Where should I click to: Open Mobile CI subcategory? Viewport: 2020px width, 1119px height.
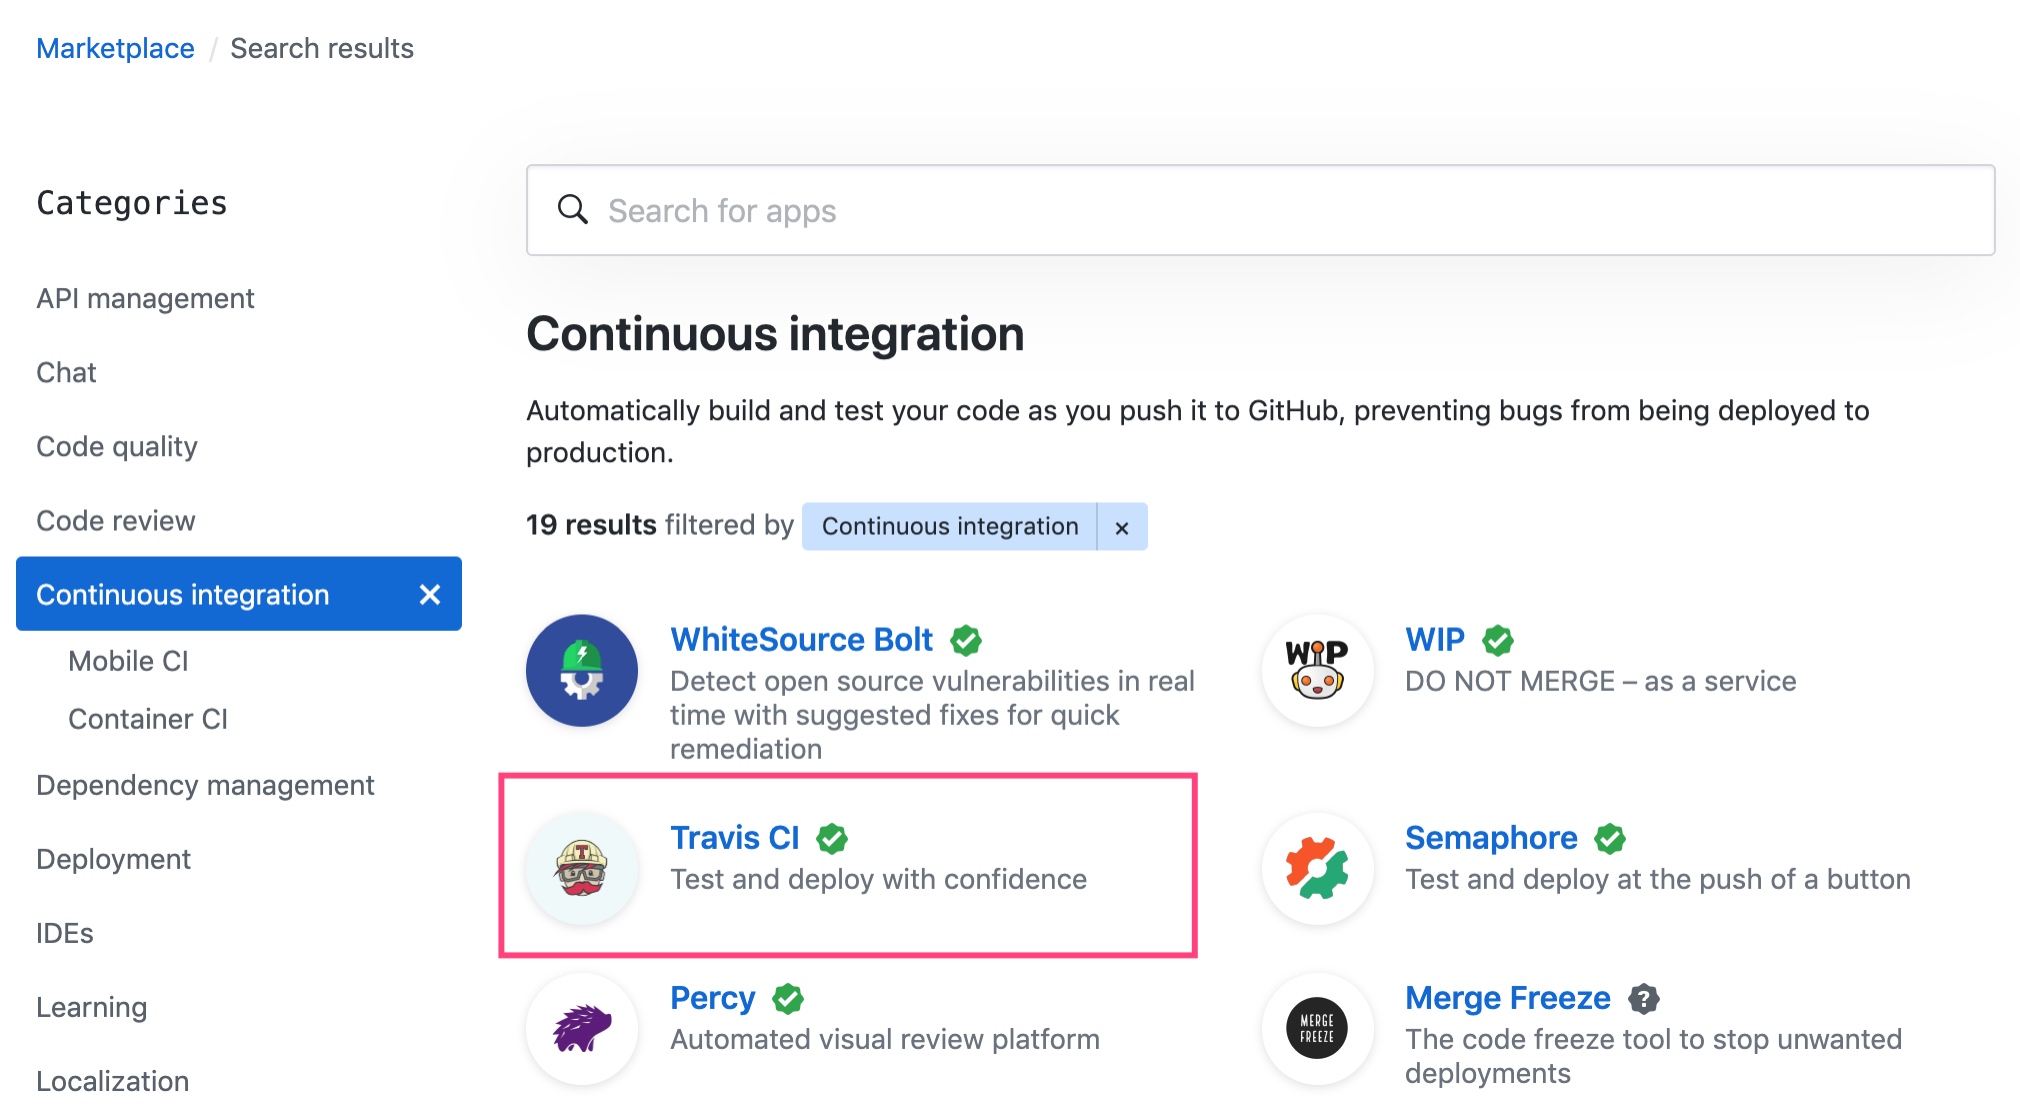[x=128, y=661]
